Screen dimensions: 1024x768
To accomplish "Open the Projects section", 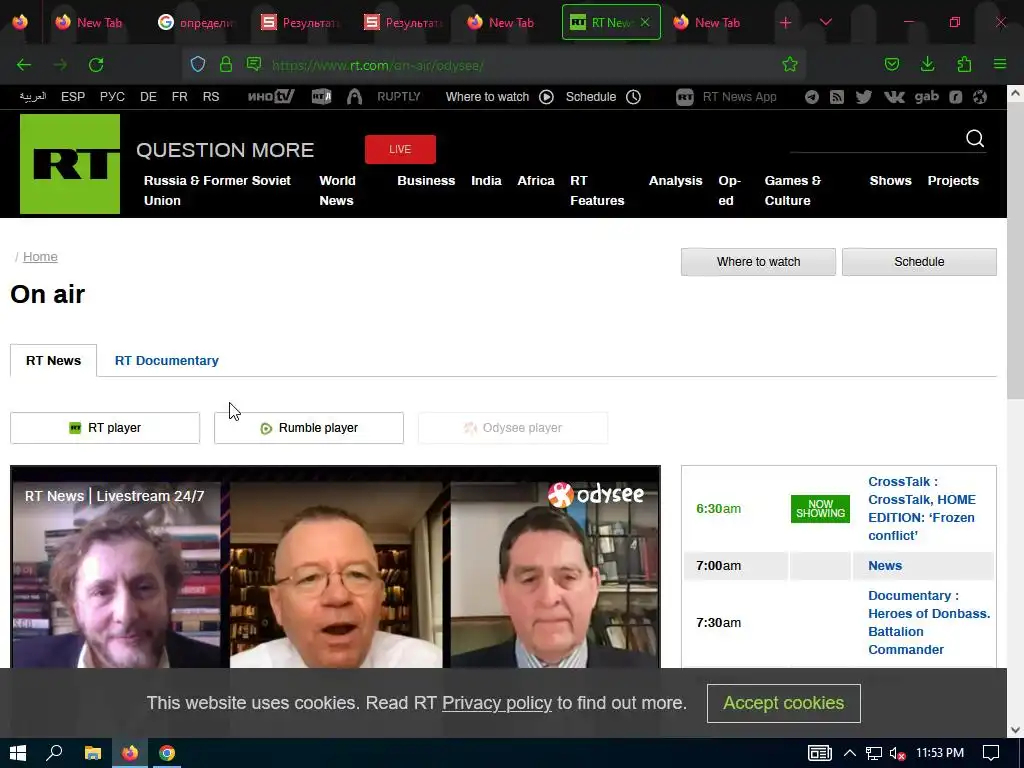I will [x=953, y=181].
